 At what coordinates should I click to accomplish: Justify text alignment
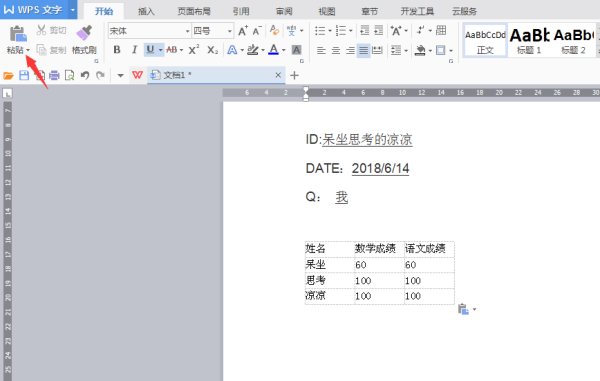[364, 50]
